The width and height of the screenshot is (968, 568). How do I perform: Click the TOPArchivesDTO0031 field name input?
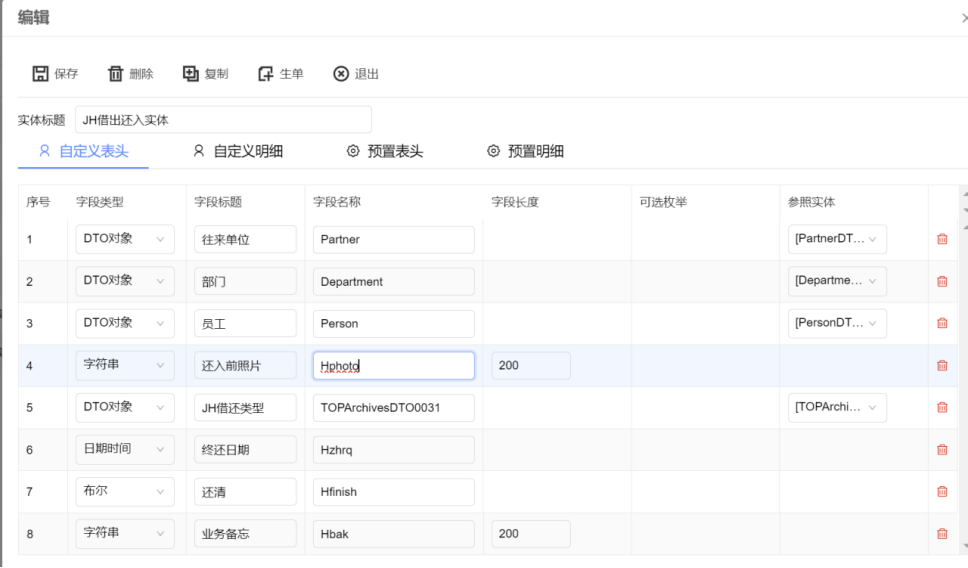point(394,407)
